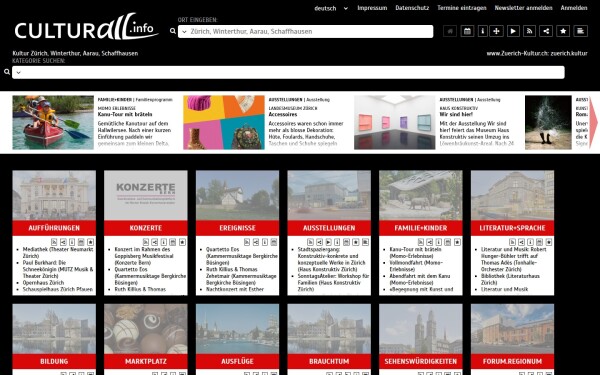Click list icon in Ausstellungen card
The width and height of the screenshot is (600, 375).
click(x=365, y=242)
